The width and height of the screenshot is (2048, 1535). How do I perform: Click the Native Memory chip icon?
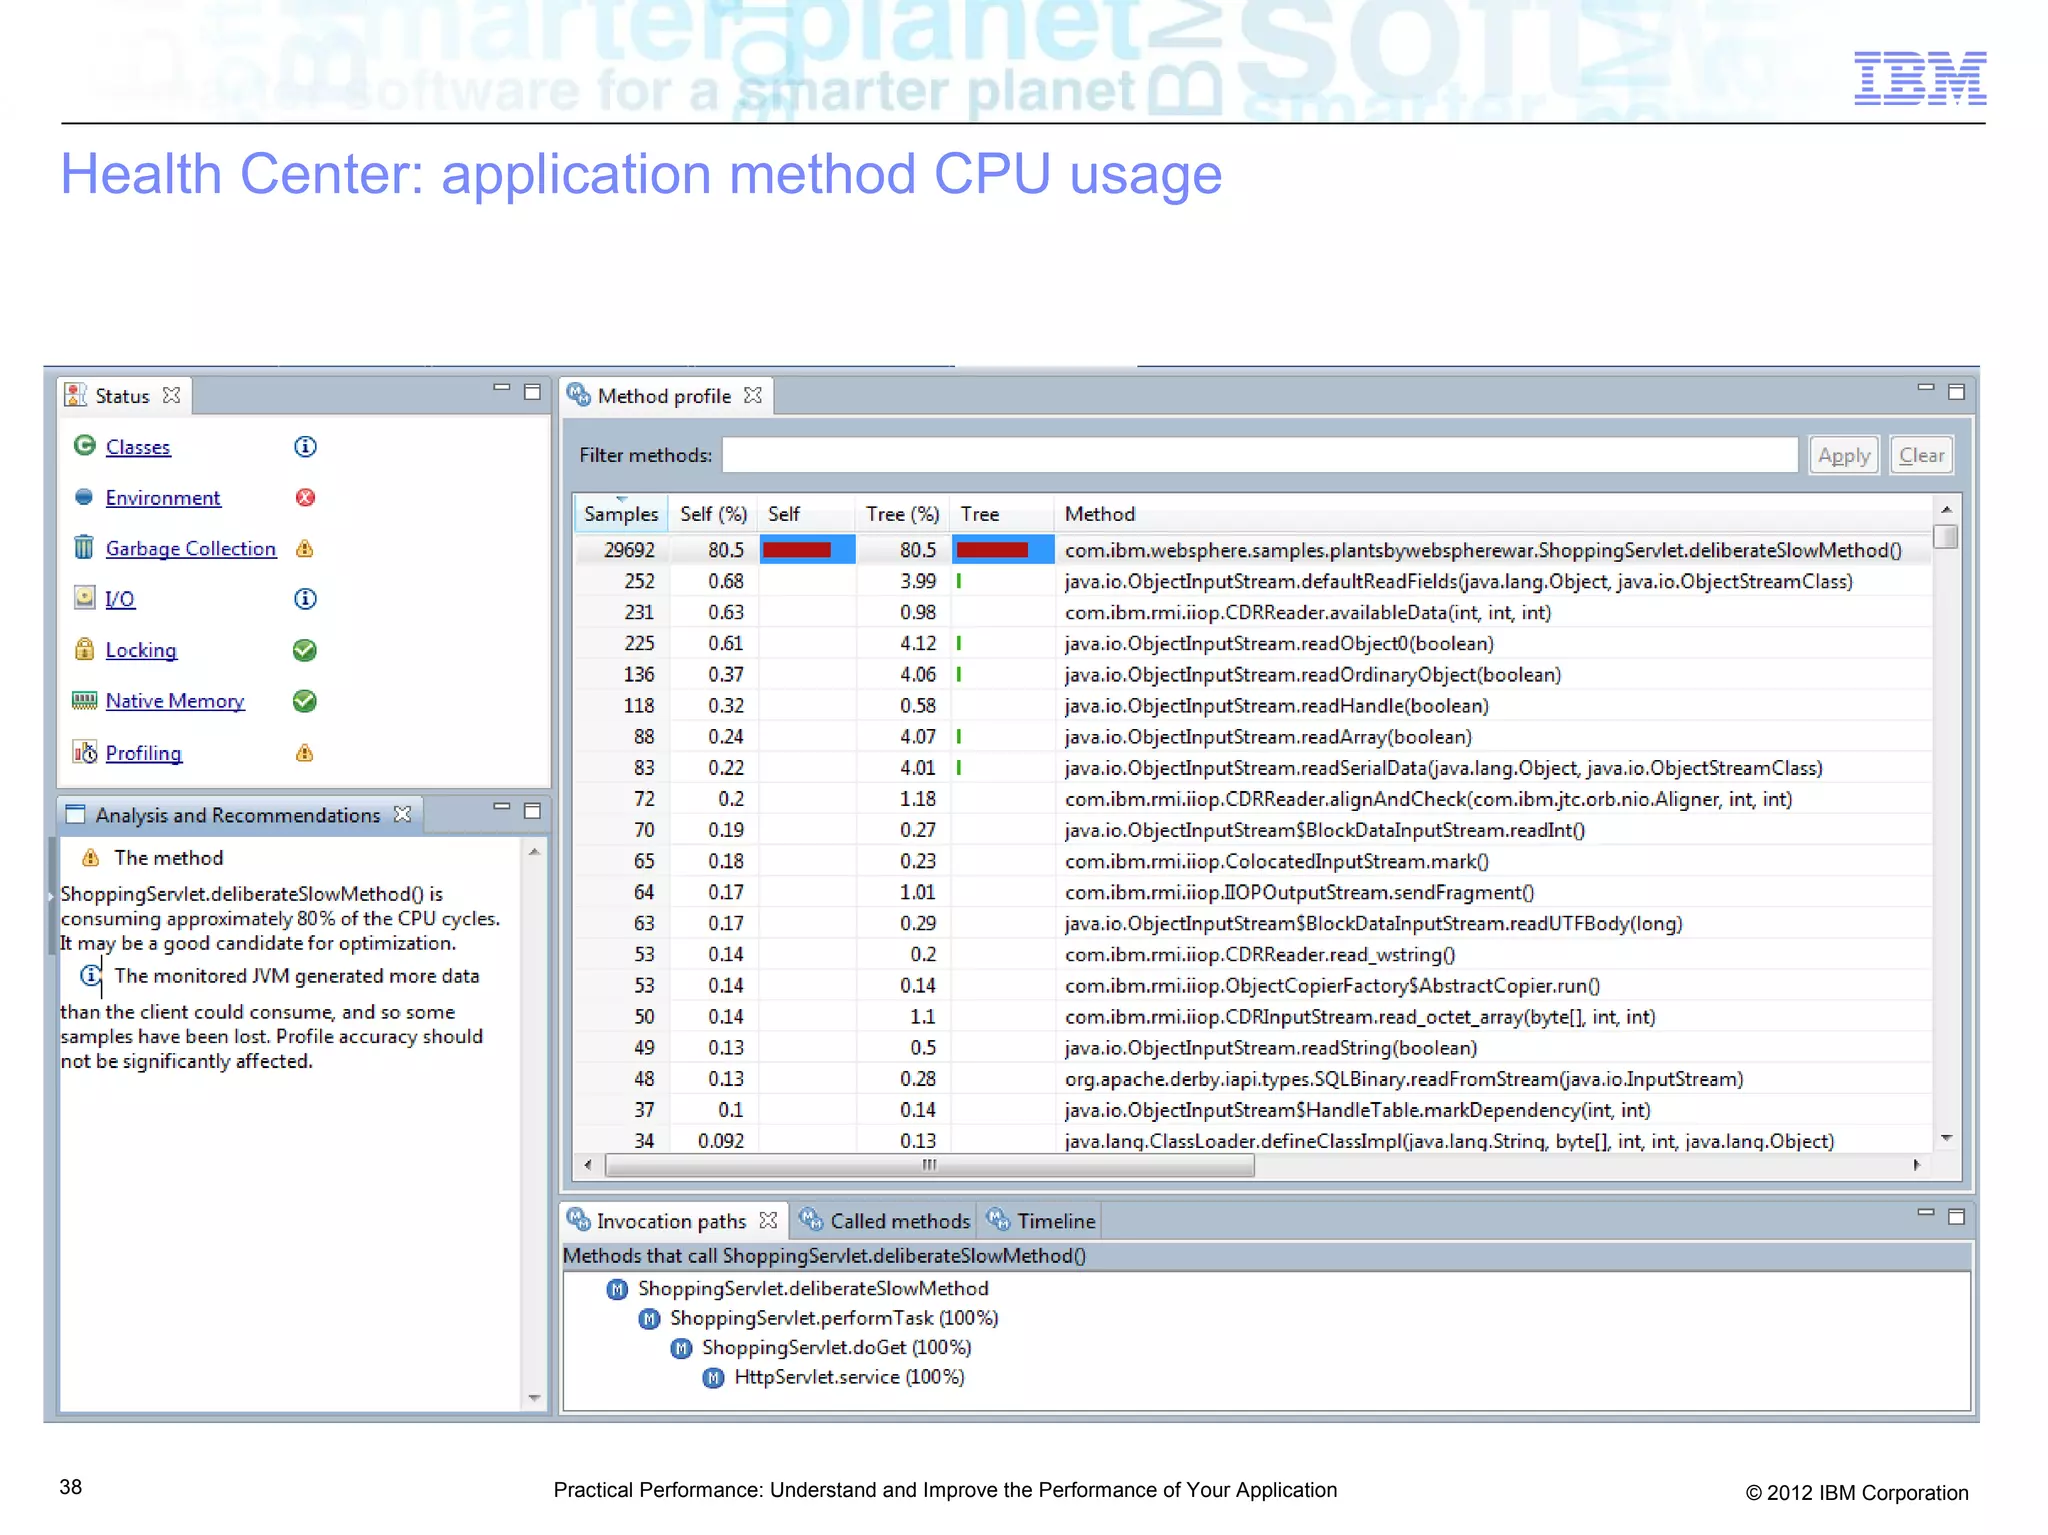click(85, 700)
